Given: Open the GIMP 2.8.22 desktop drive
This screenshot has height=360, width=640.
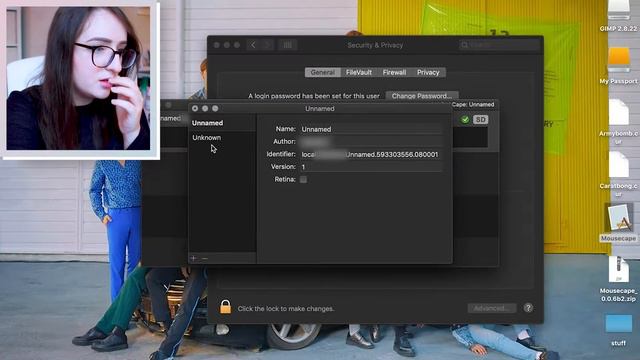Looking at the screenshot, I should (x=618, y=16).
